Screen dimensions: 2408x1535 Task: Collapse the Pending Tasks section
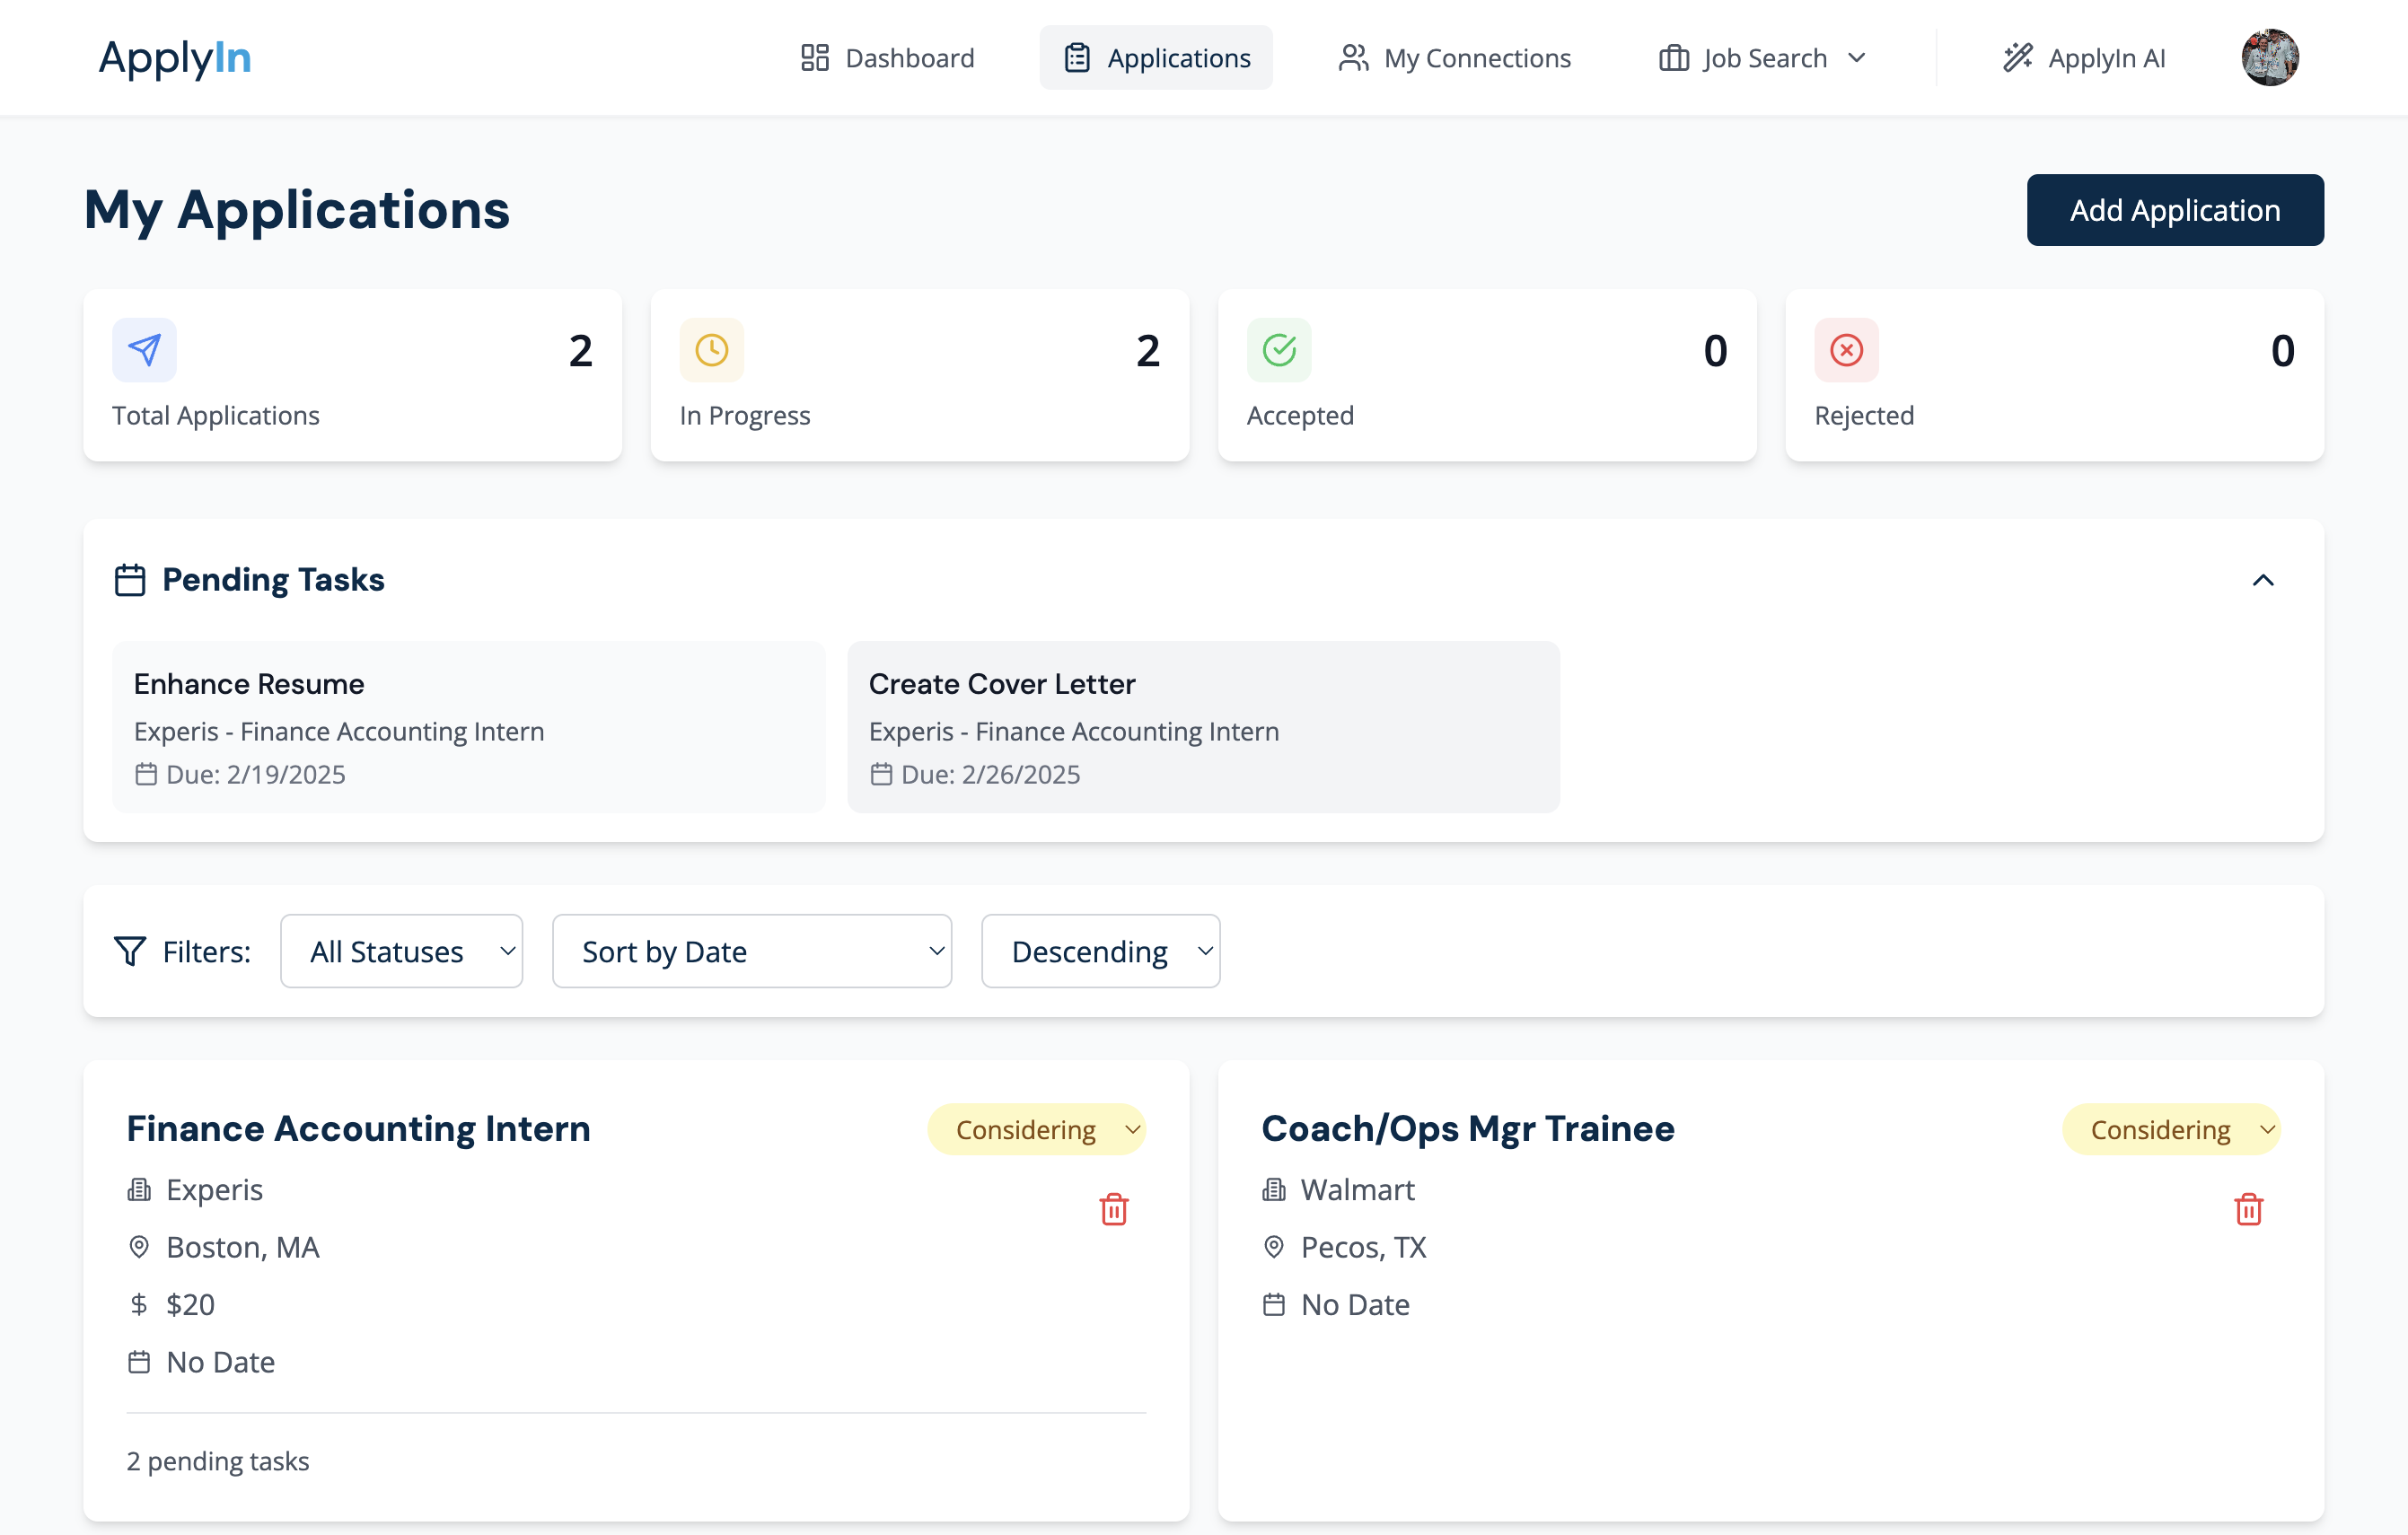coord(2262,580)
